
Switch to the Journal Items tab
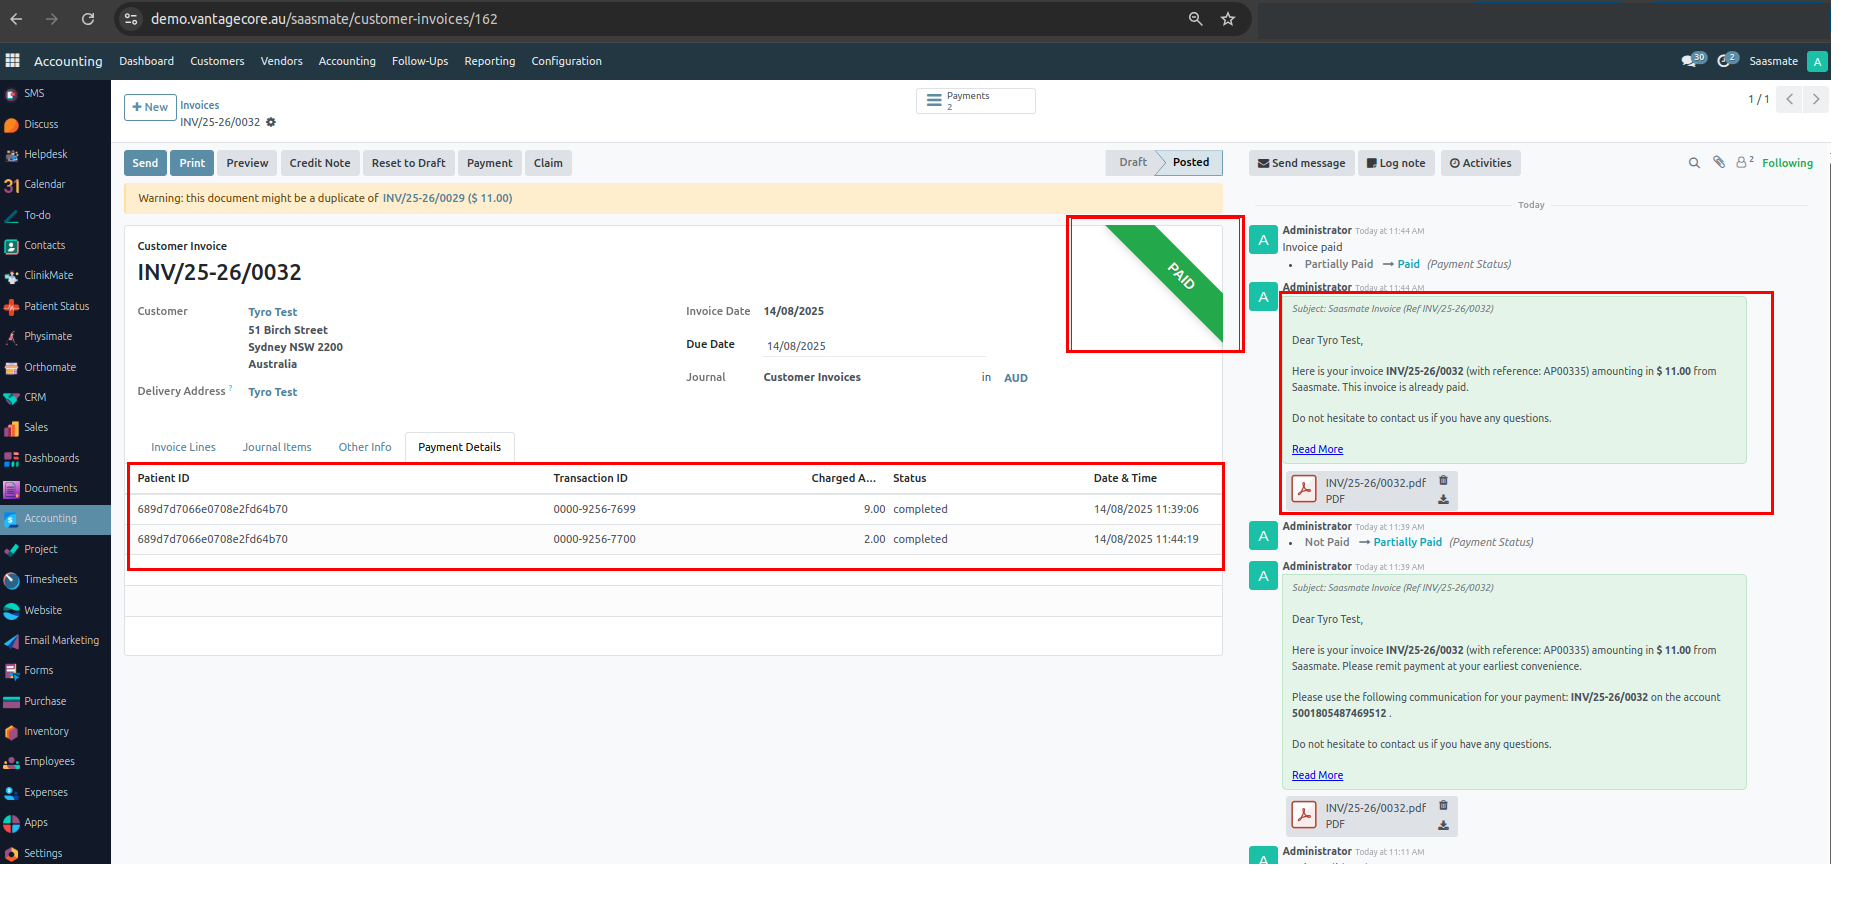(277, 447)
